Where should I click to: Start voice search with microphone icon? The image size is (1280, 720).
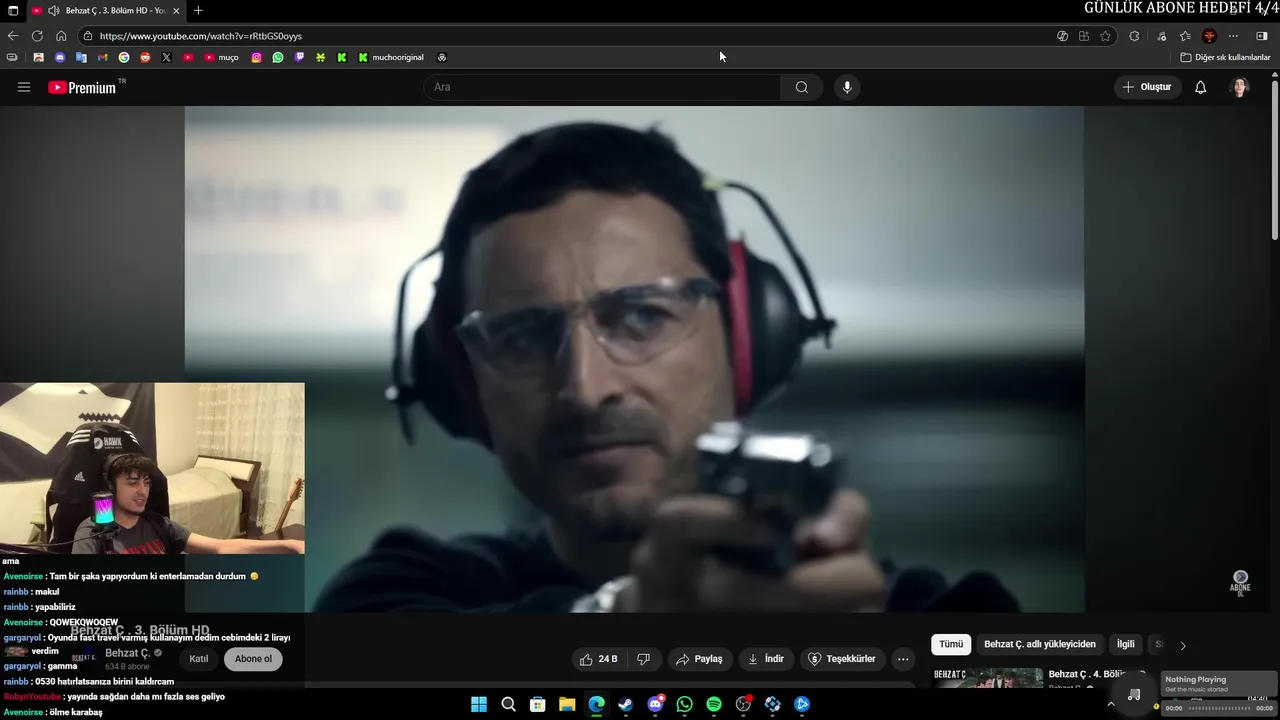[x=847, y=87]
